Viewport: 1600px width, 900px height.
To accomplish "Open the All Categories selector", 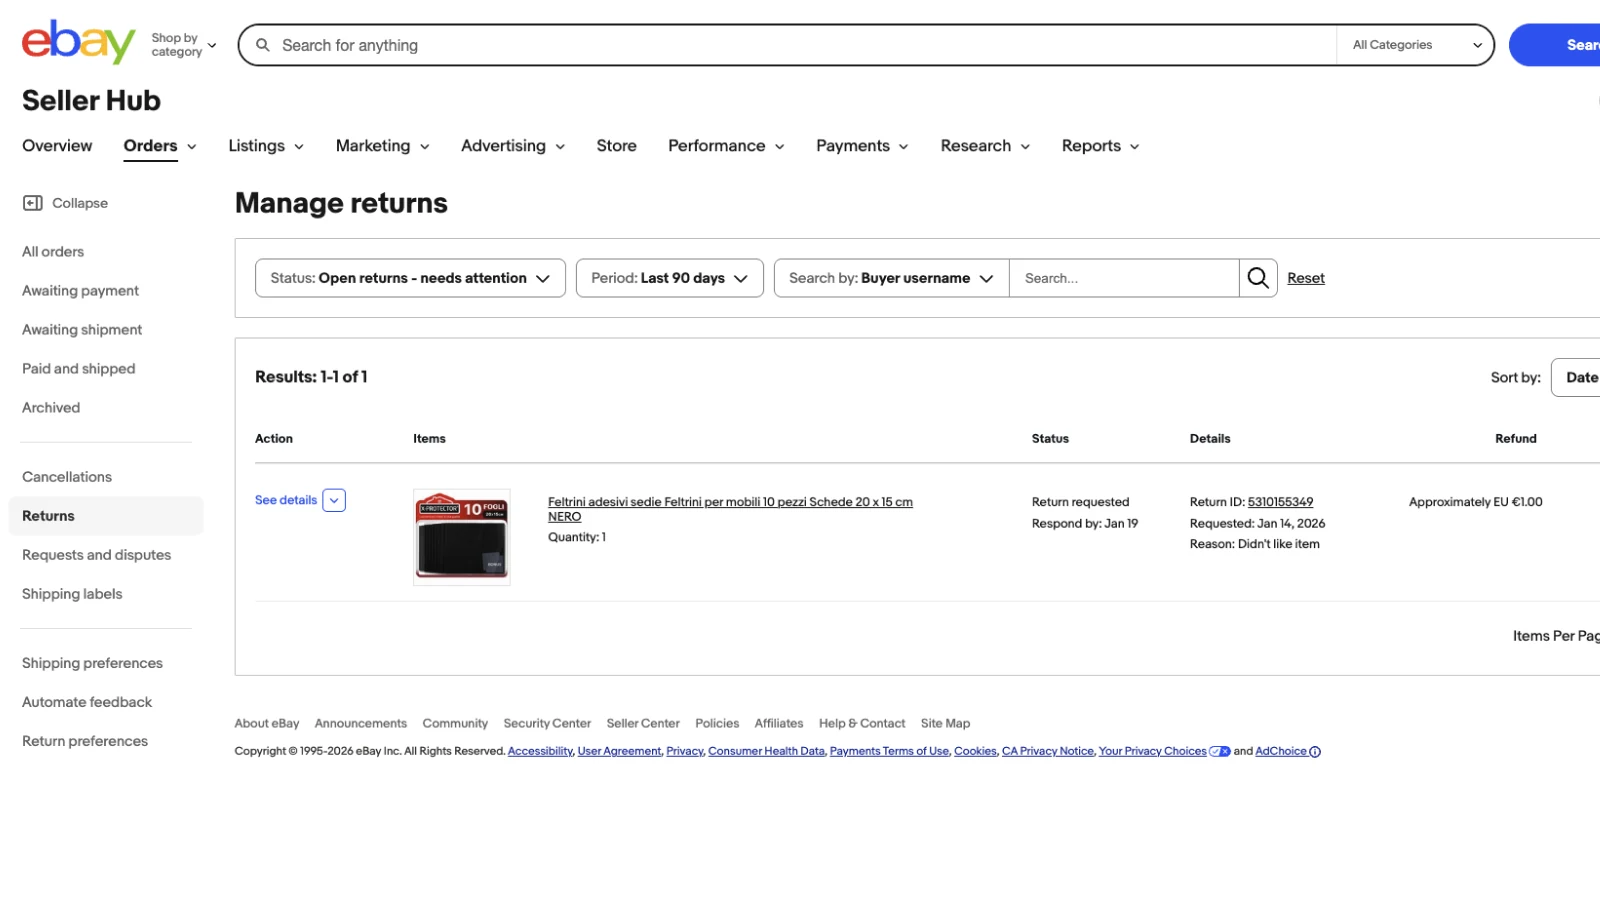I will pyautogui.click(x=1415, y=45).
